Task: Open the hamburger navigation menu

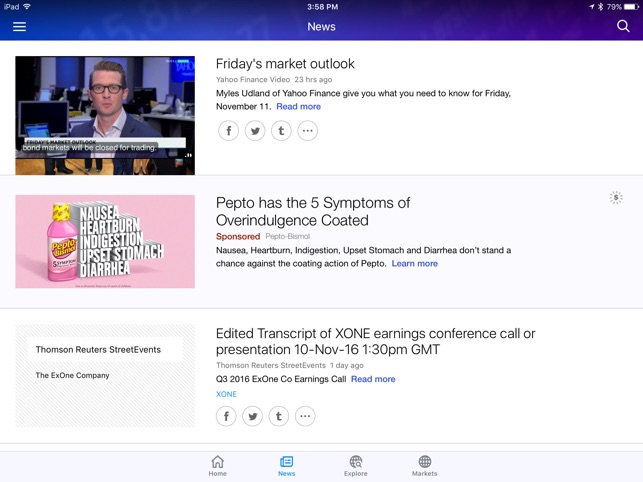Action: pos(19,27)
